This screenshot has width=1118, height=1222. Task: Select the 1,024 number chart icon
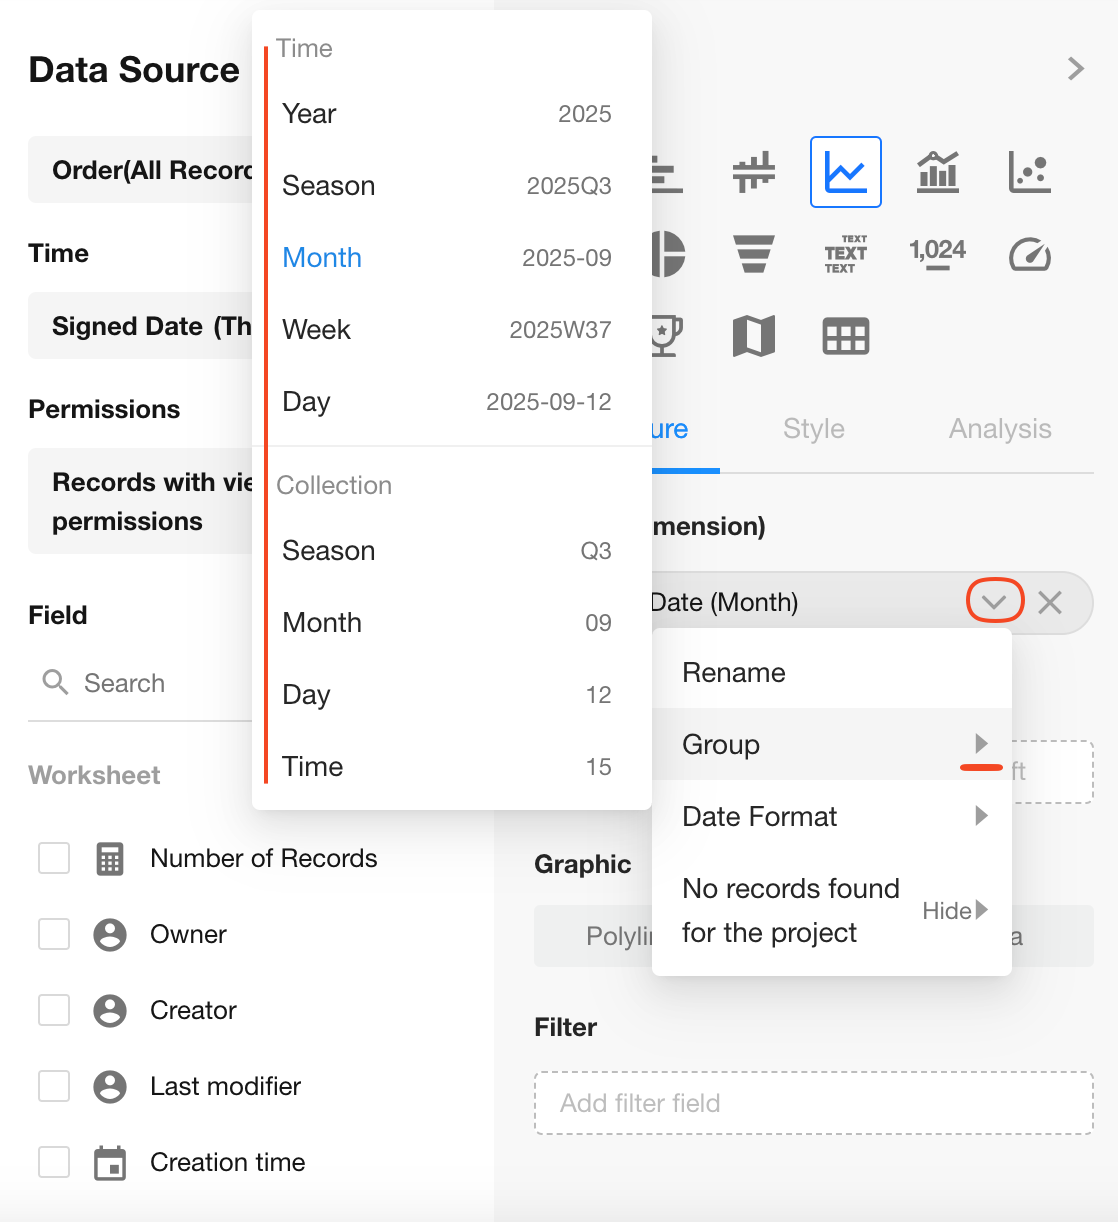click(937, 252)
